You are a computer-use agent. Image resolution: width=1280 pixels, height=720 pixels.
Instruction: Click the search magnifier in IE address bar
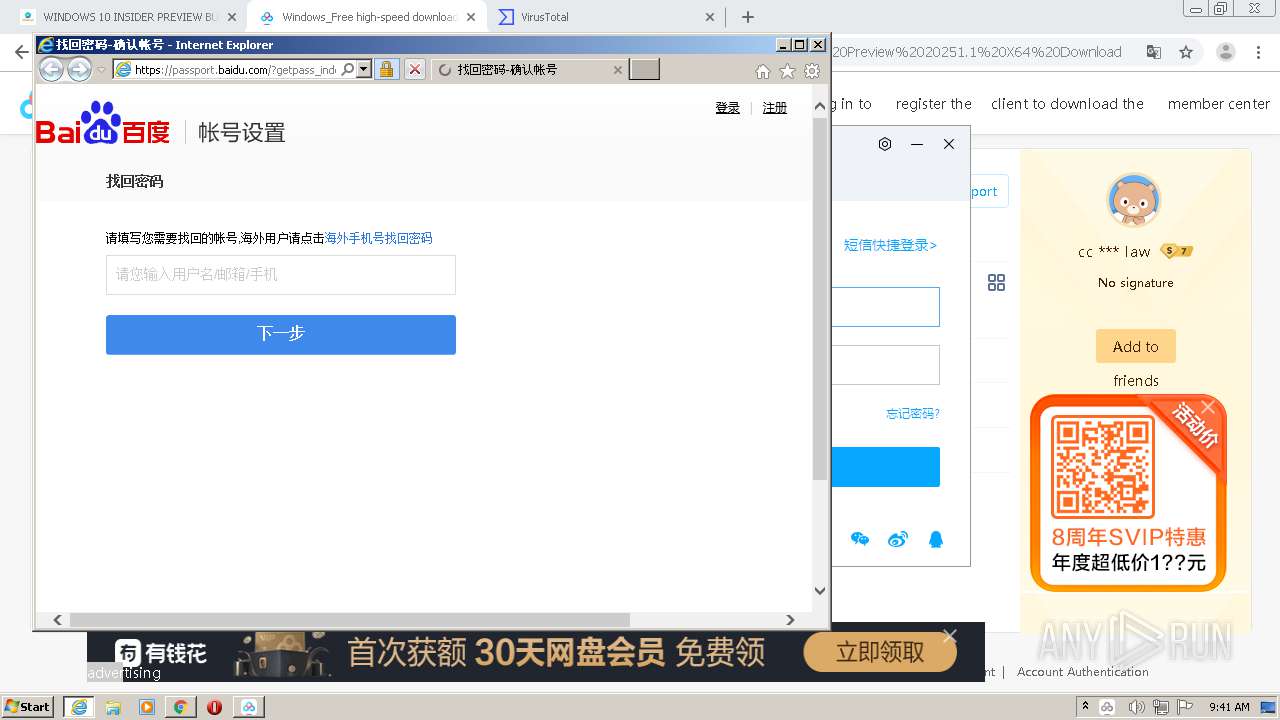[348, 69]
